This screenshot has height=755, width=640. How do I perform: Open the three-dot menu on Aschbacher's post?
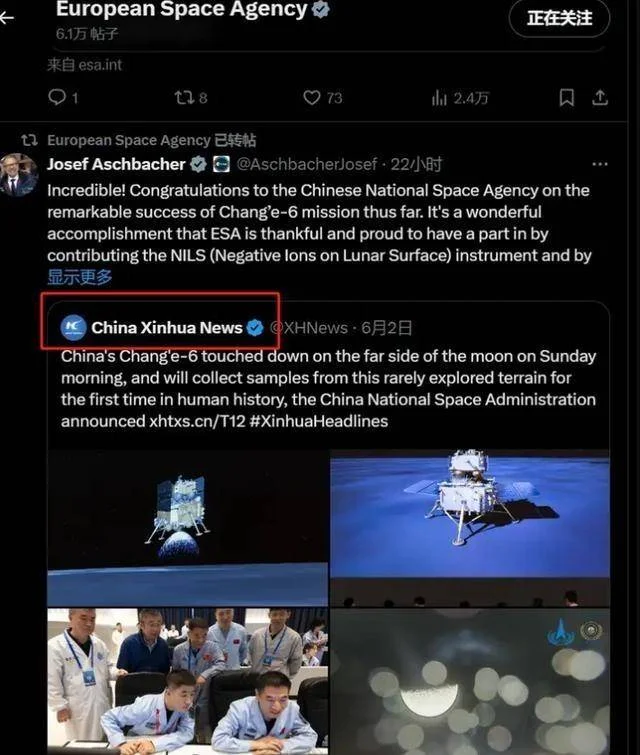(600, 164)
